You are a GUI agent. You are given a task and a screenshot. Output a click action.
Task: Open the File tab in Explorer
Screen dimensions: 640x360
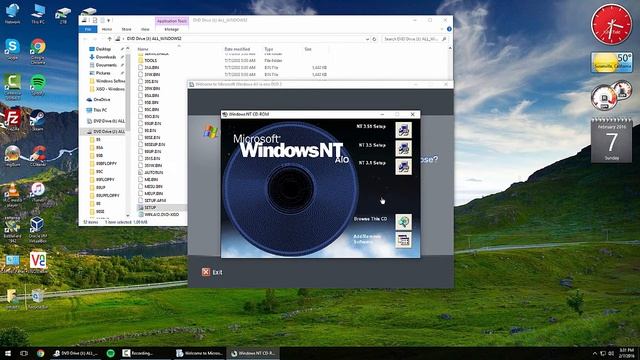point(88,29)
